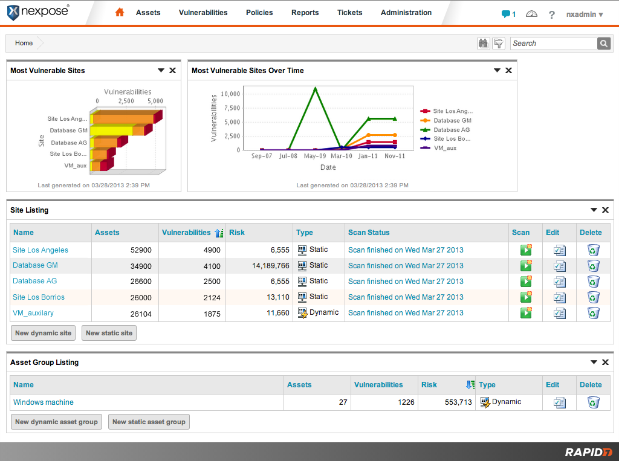Delete the VM_auxiliary site
Image resolution: width=619 pixels, height=461 pixels.
(x=592, y=313)
